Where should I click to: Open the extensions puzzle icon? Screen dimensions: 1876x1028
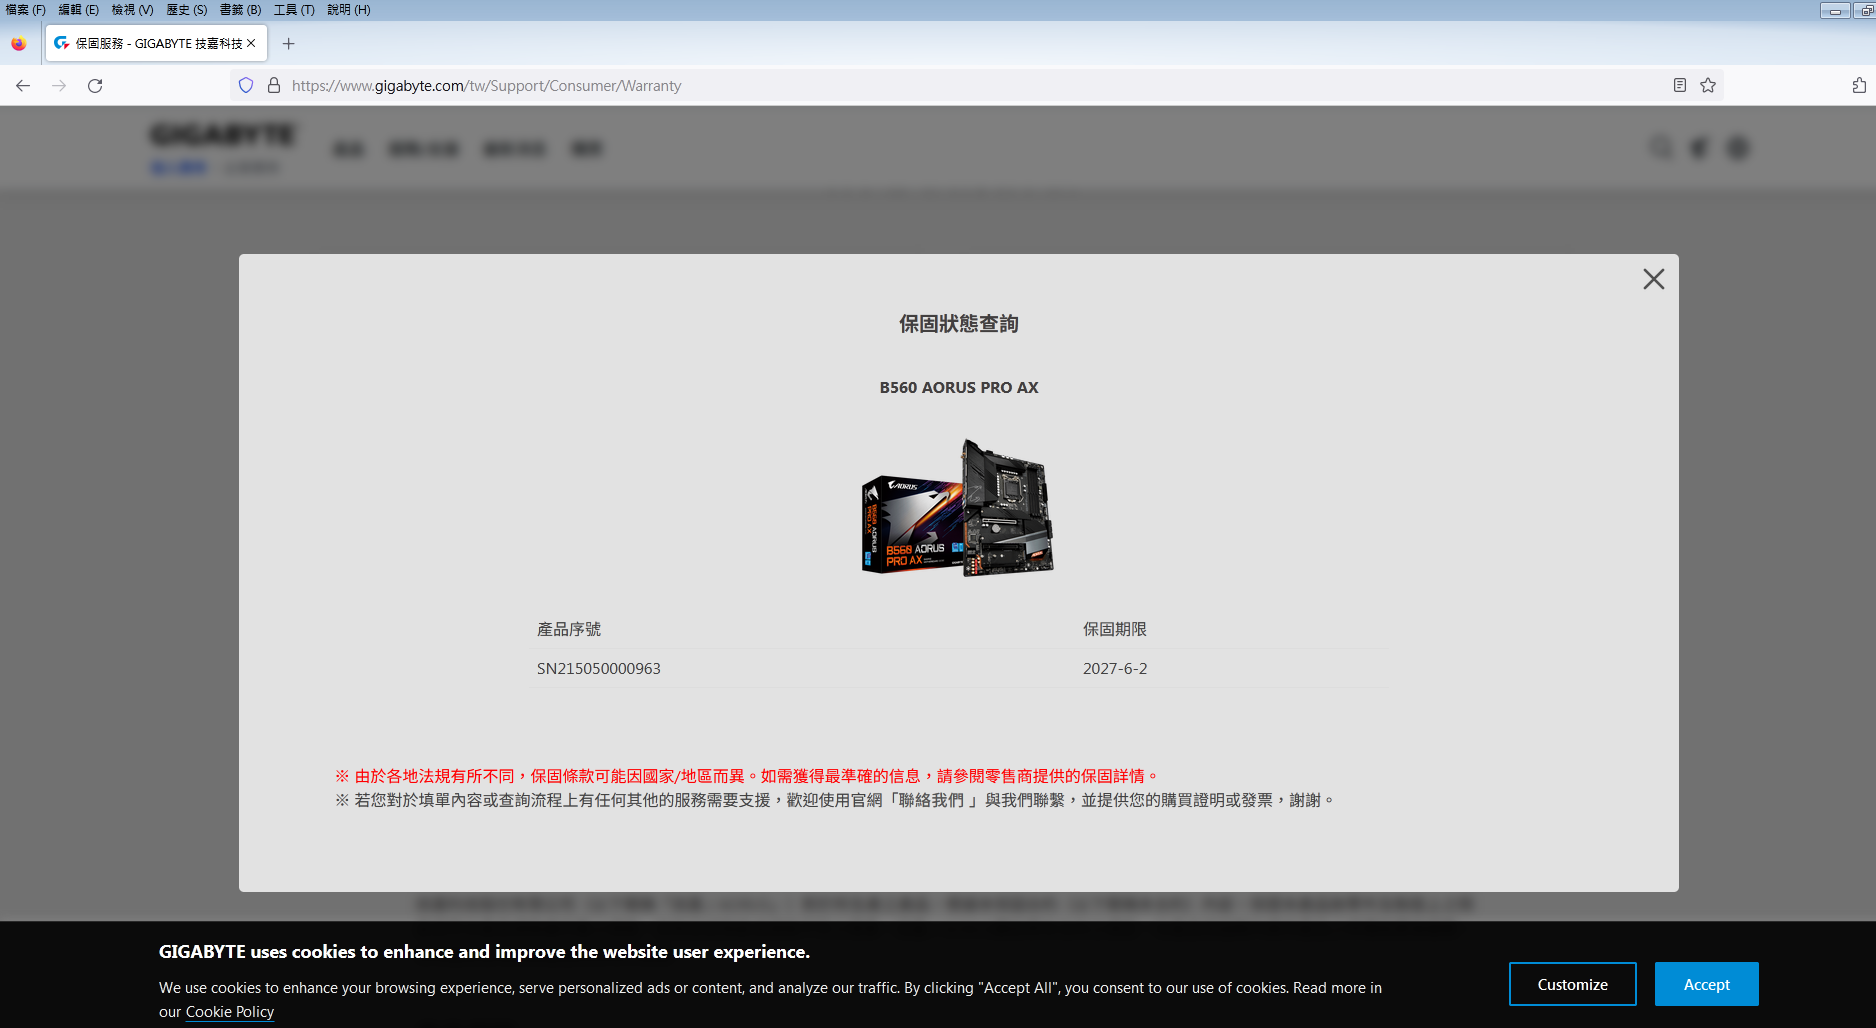1859,86
